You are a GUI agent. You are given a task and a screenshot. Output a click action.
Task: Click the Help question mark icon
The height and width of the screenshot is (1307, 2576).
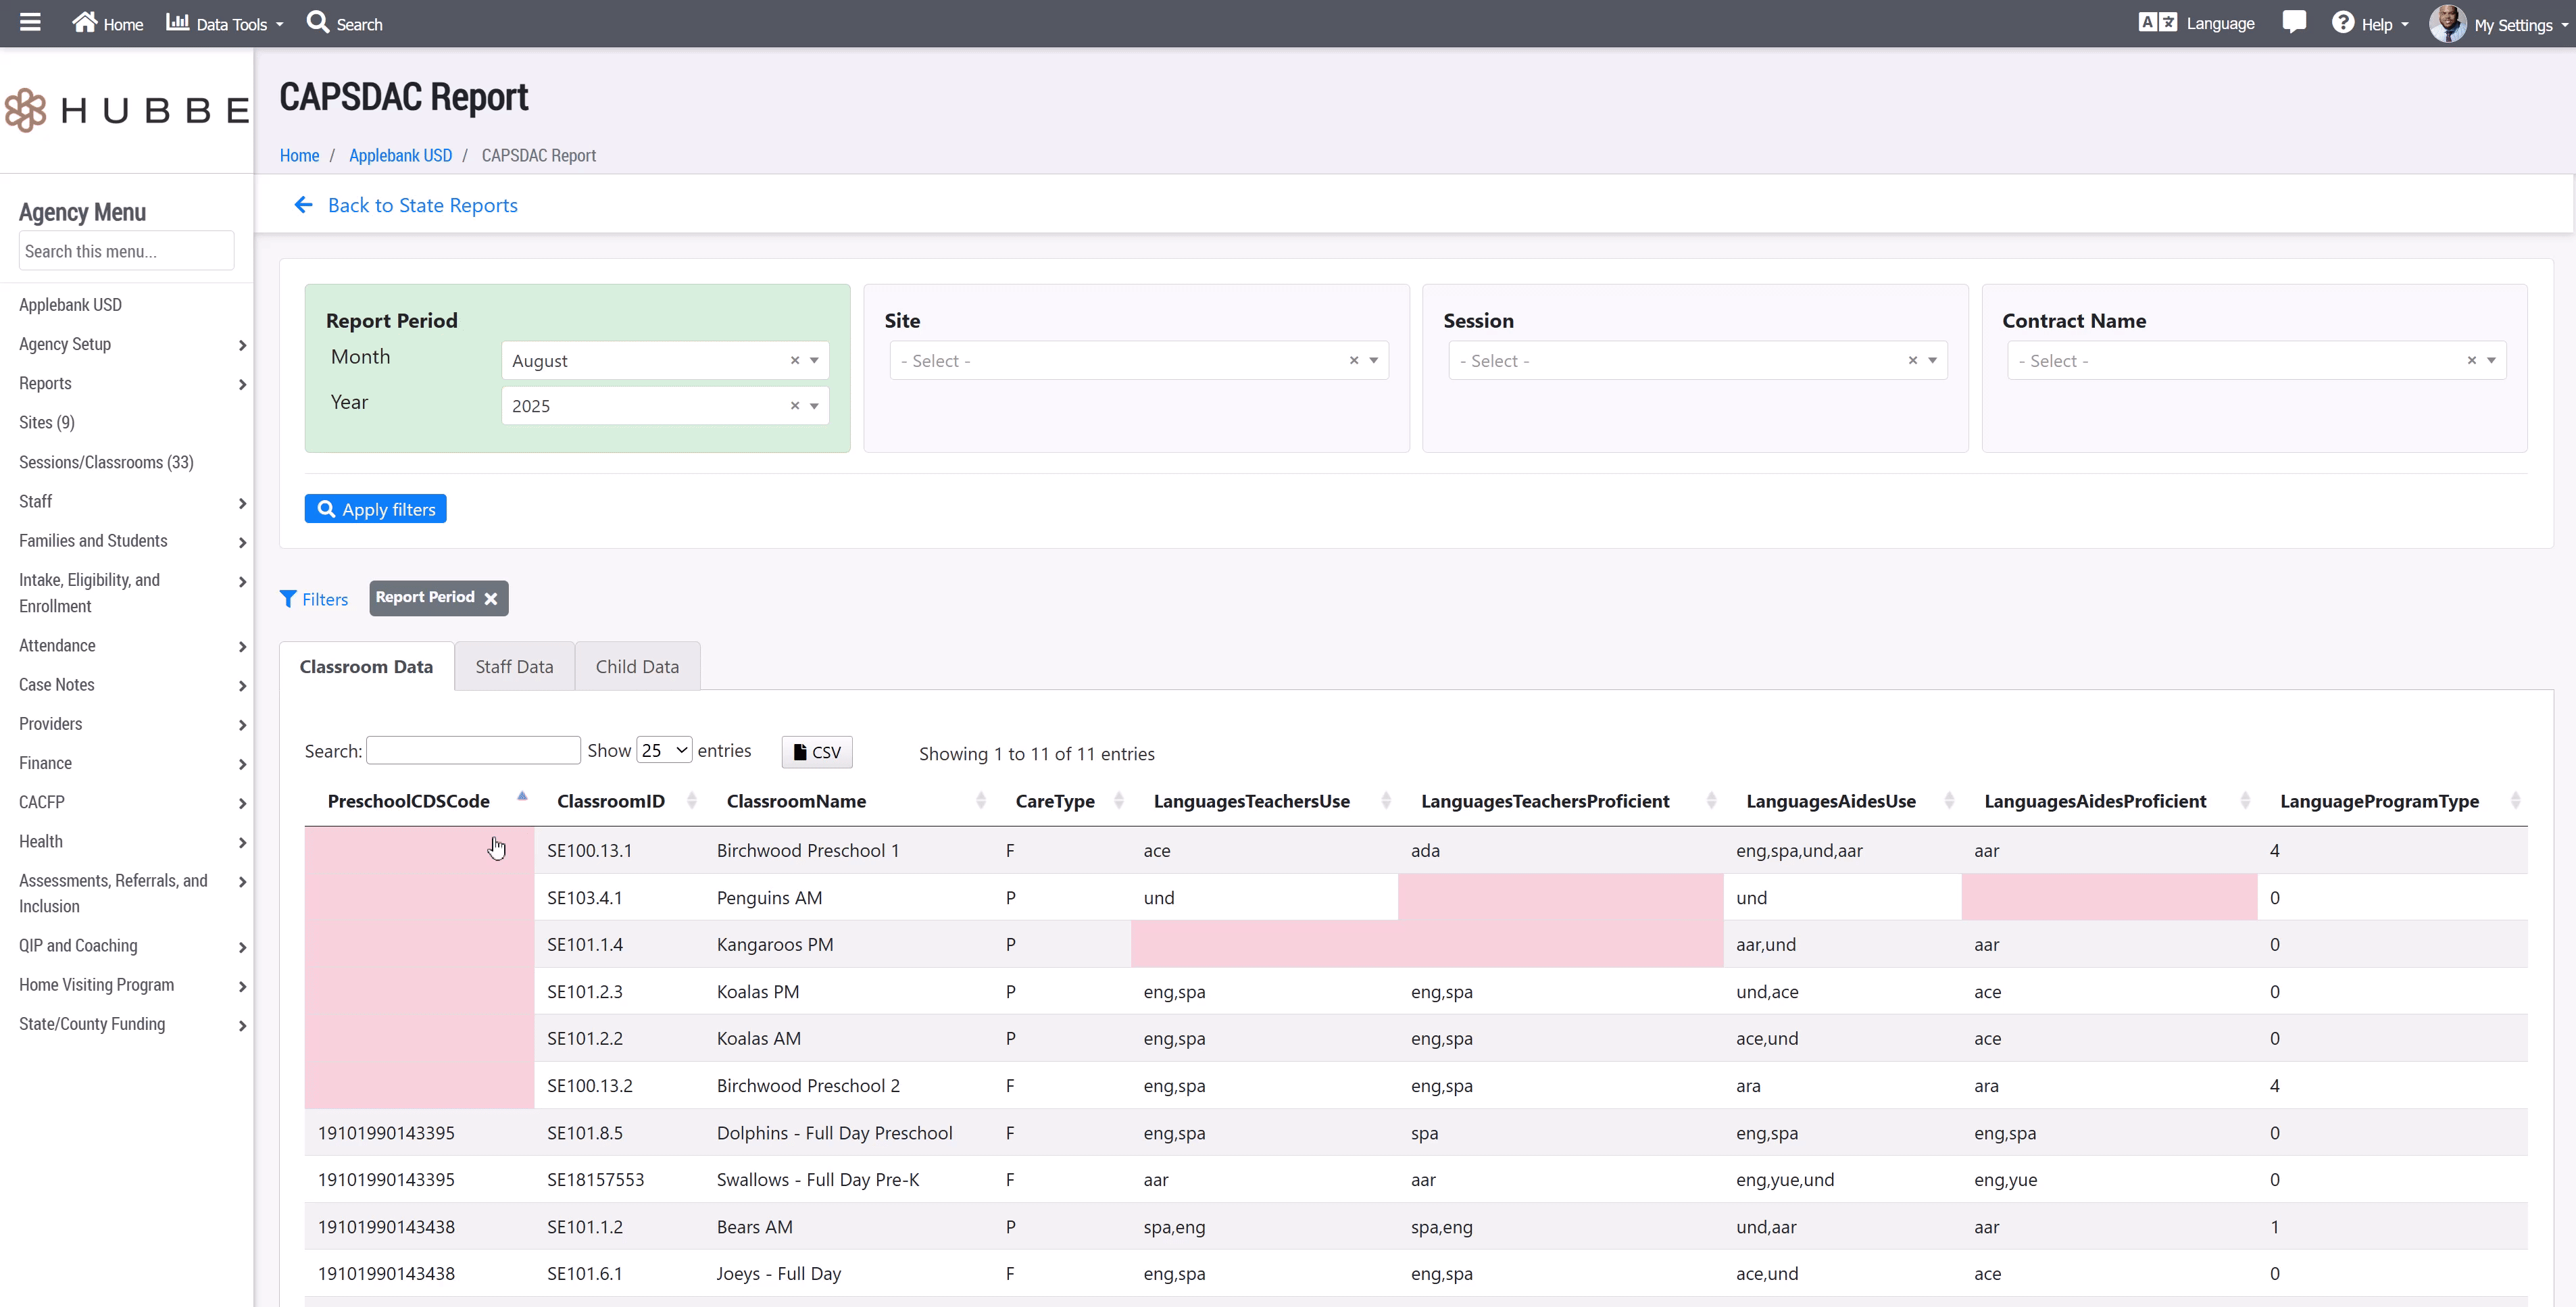2343,22
